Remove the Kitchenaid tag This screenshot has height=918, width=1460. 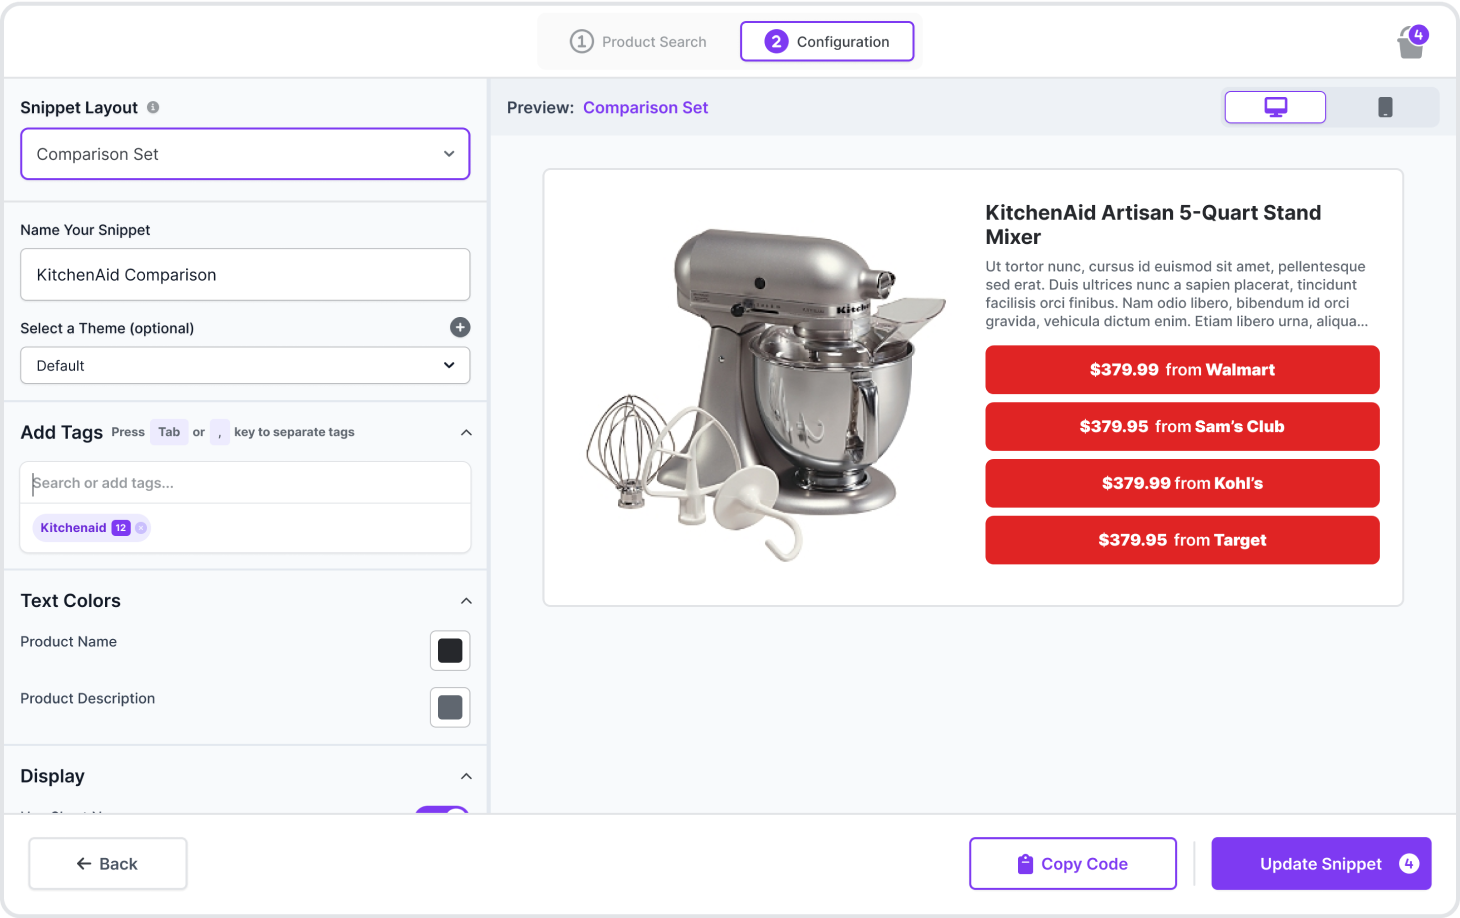141,528
